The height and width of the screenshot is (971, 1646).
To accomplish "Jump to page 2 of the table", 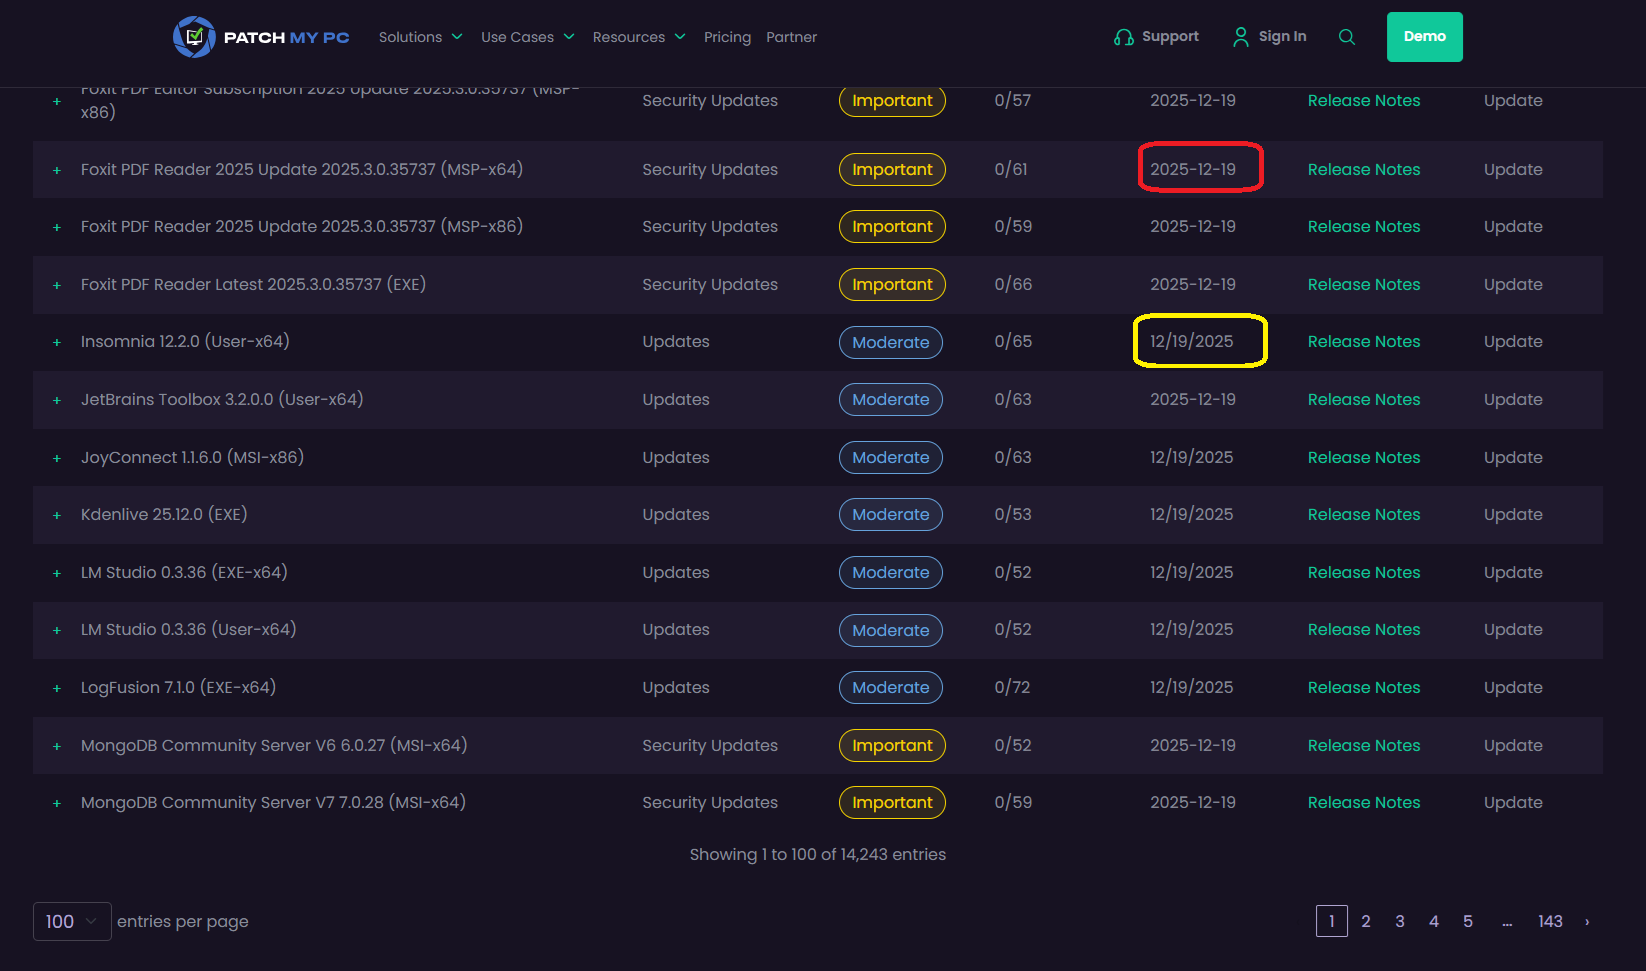I will [x=1366, y=922].
